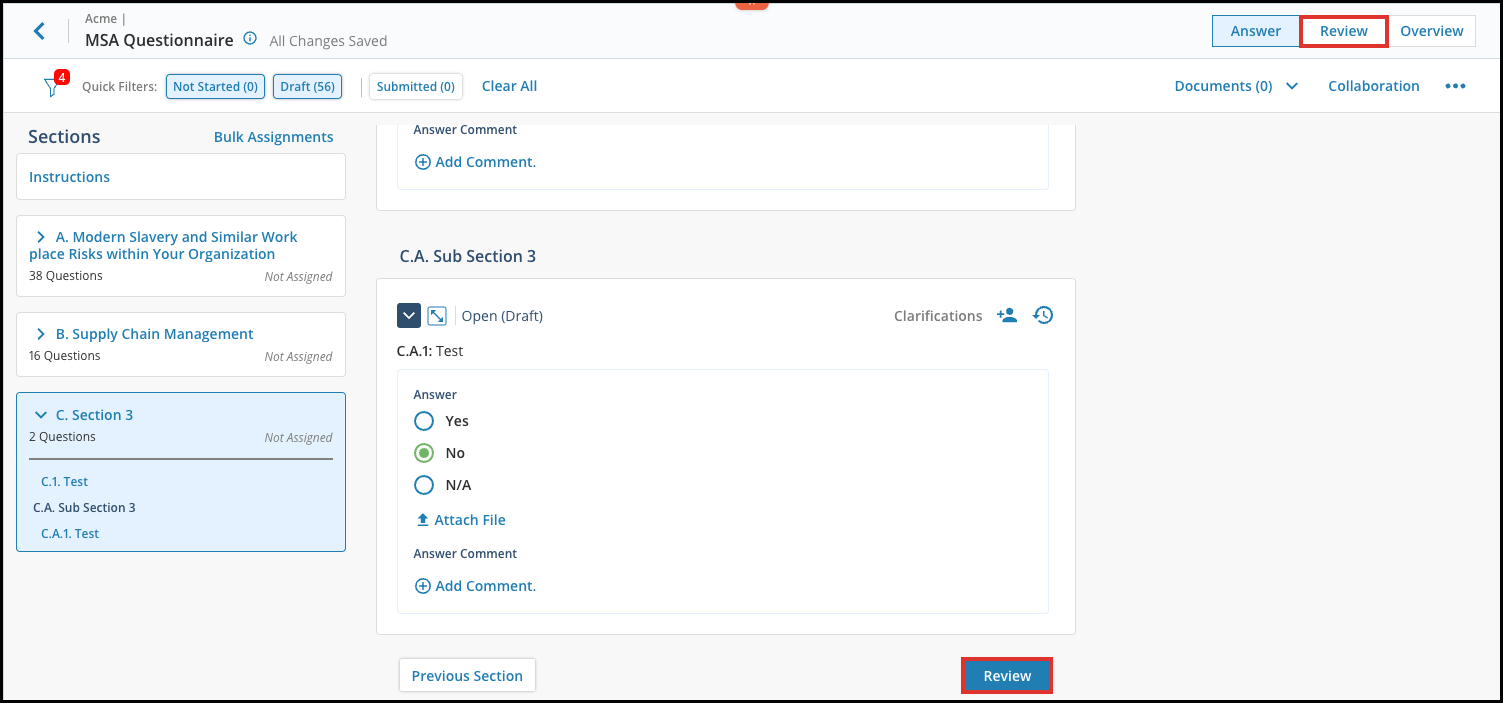Go to C.1. Test in sidebar
This screenshot has height=703, width=1503.
[65, 482]
